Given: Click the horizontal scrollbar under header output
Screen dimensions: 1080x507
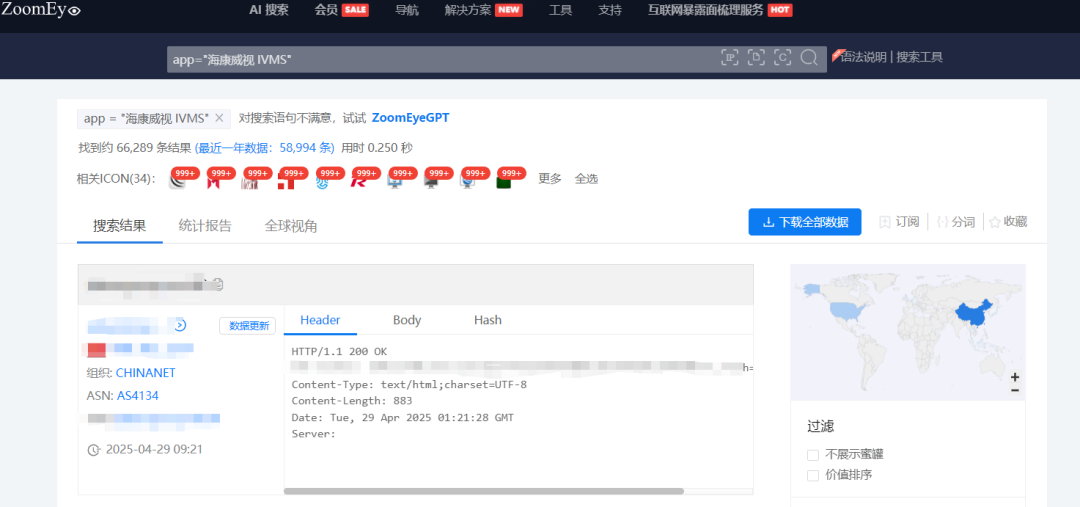Looking at the screenshot, I should point(484,491).
